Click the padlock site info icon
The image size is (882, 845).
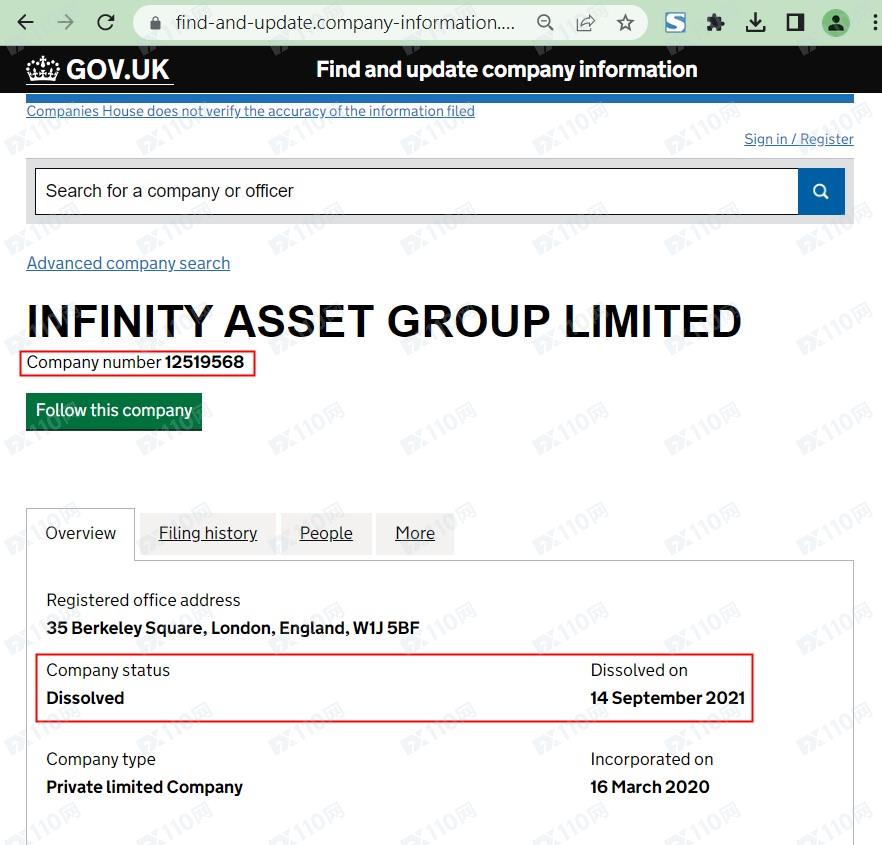[154, 22]
